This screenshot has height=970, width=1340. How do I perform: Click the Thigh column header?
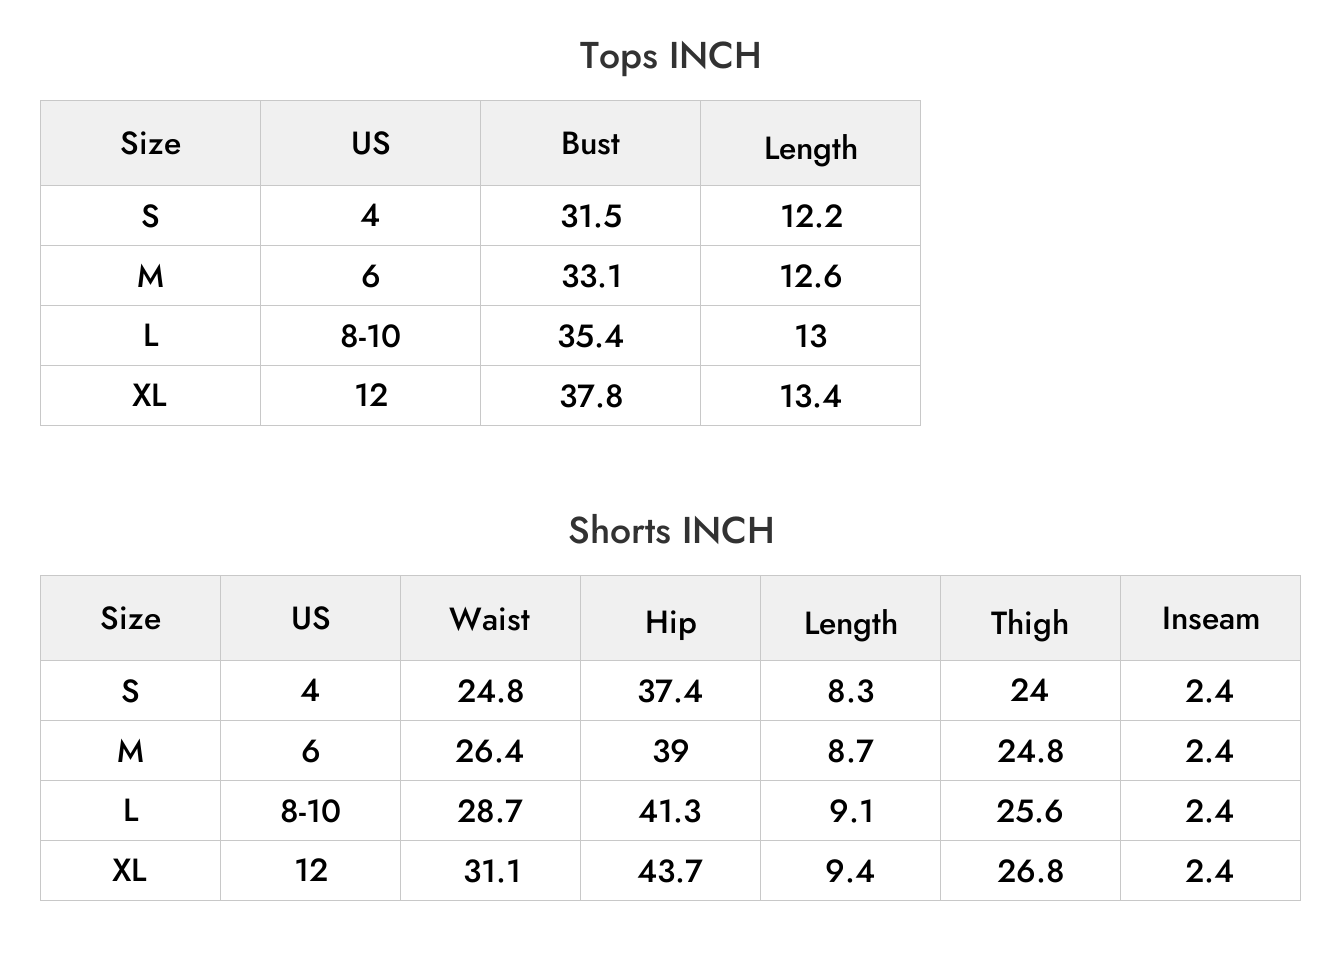1029,622
